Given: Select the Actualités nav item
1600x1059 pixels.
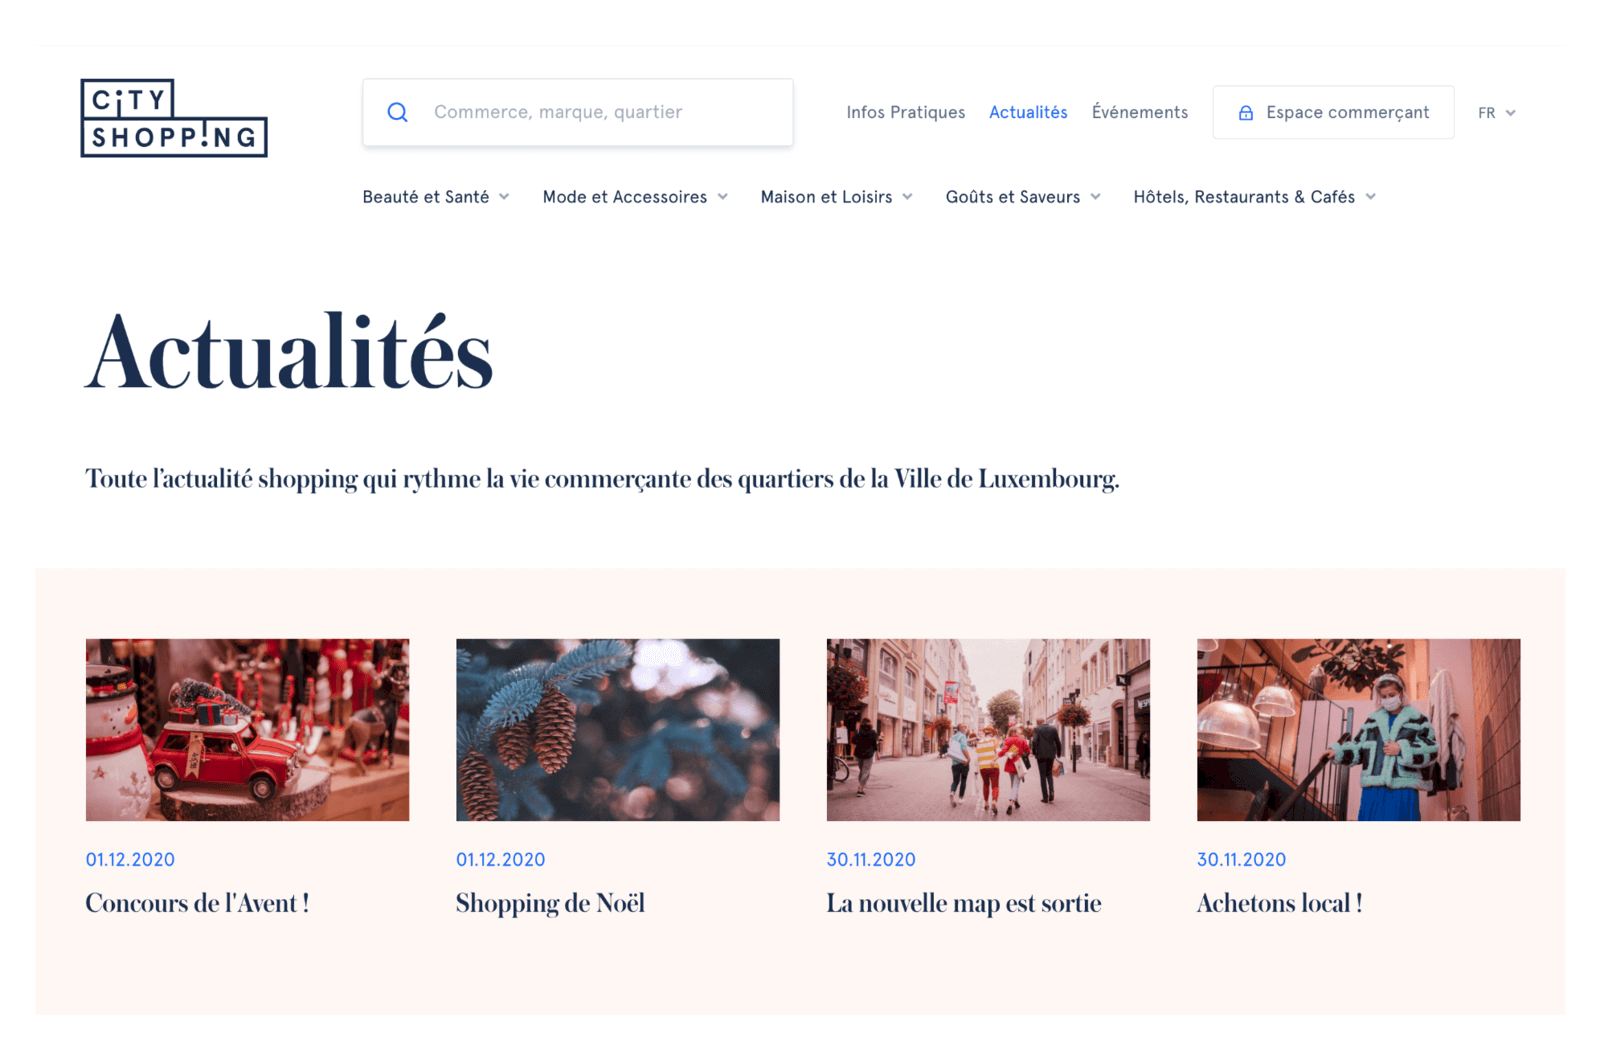Looking at the screenshot, I should pos(1028,112).
